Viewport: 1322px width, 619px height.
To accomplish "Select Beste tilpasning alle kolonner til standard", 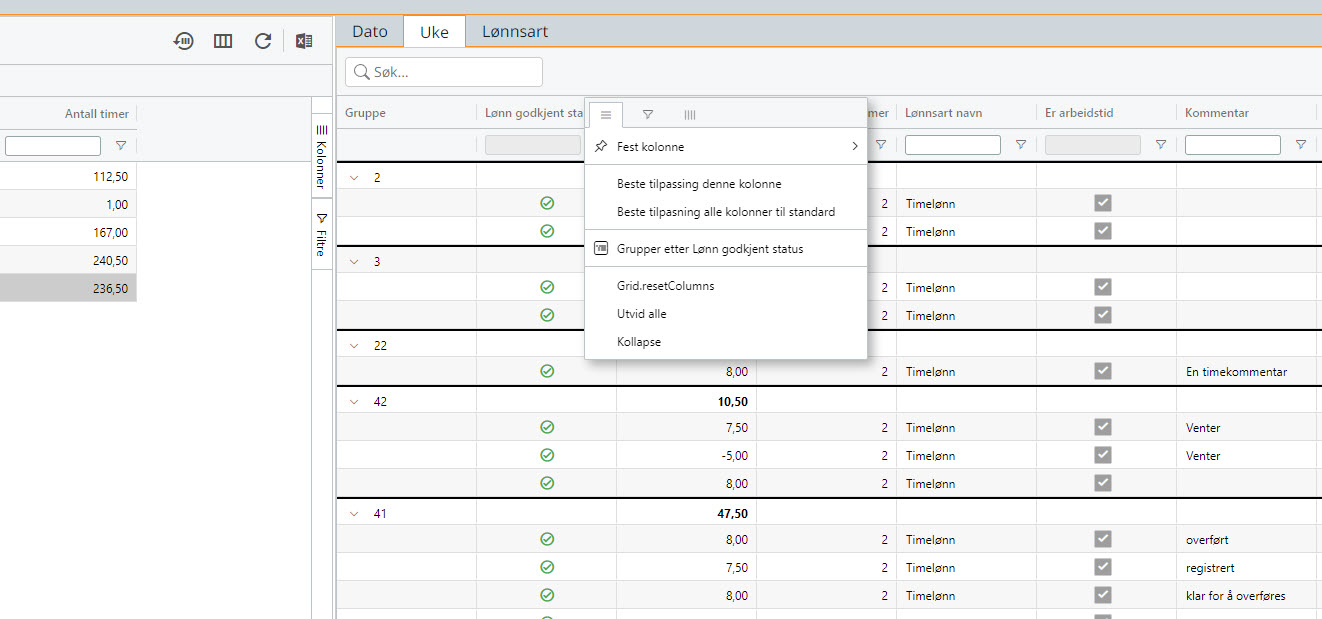I will point(726,212).
